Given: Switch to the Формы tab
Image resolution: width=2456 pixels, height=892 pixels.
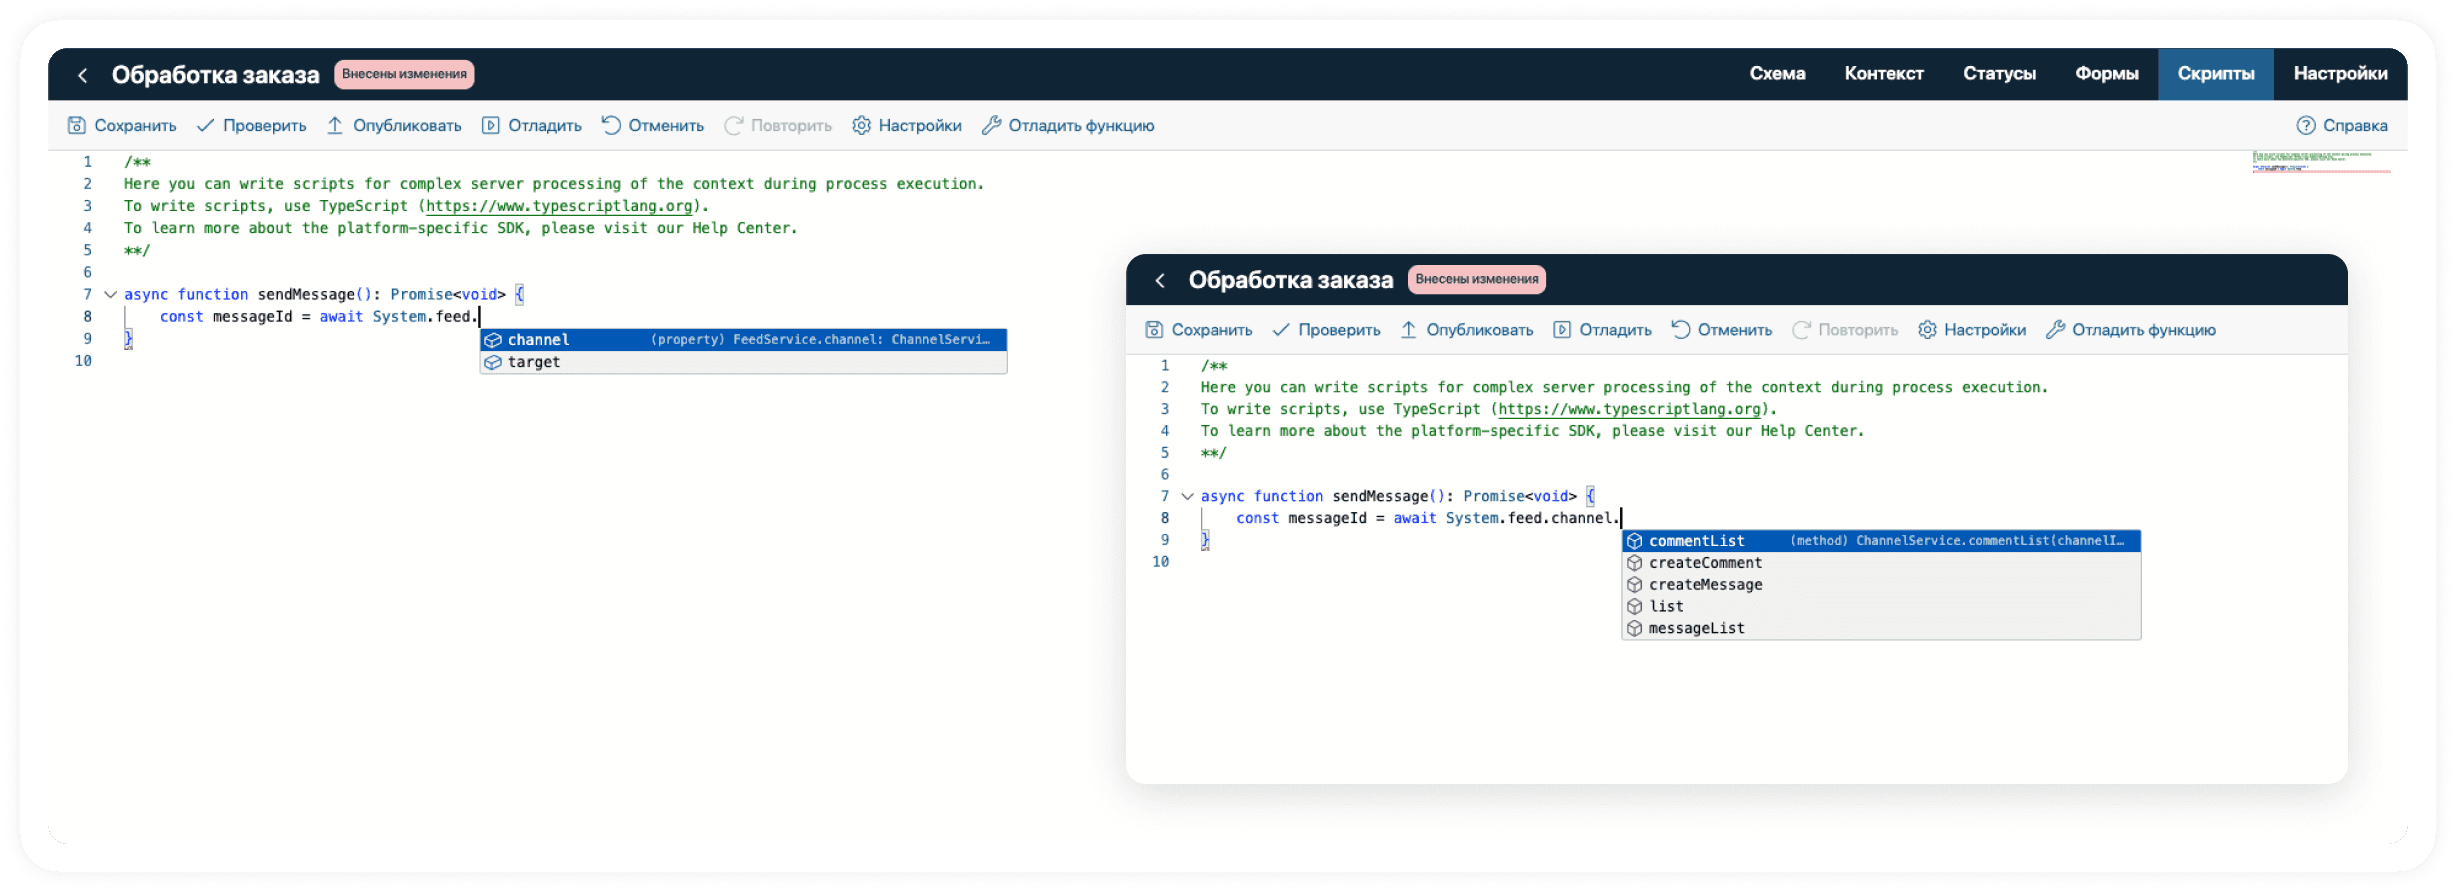Looking at the screenshot, I should click(x=2106, y=74).
